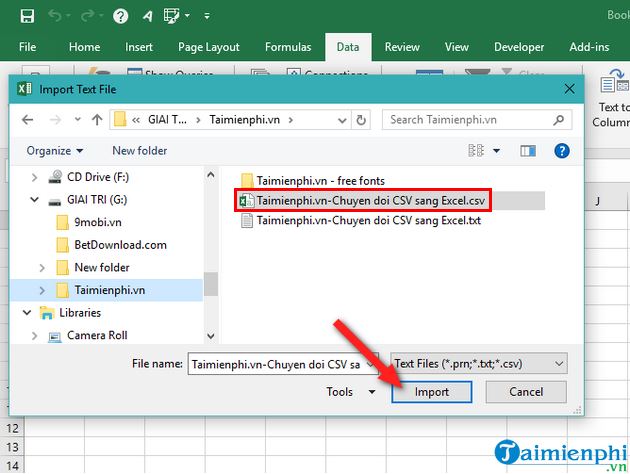Open the Developer ribbon tab

click(519, 47)
